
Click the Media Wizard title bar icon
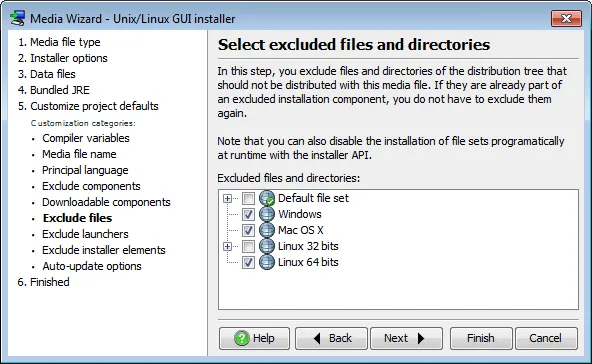[x=17, y=18]
